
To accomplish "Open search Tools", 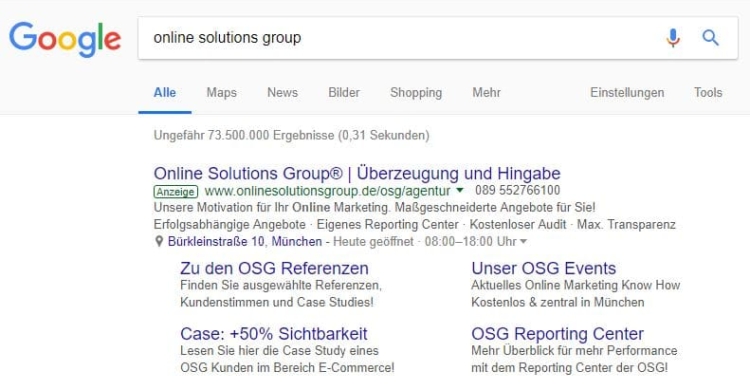I will pos(708,93).
